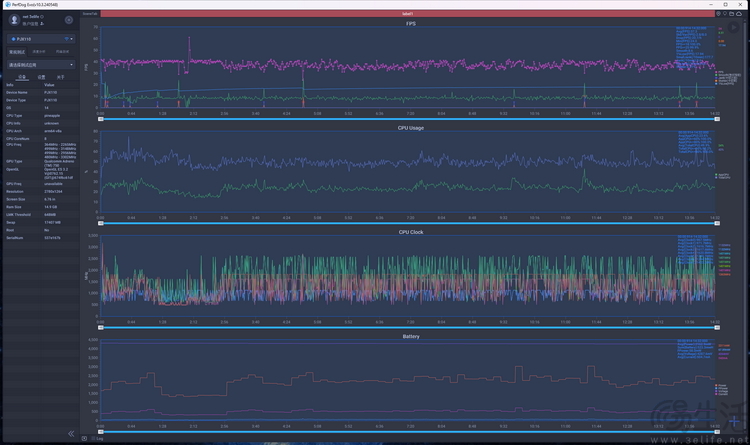750x445 pixels.
Task: Click the Battery chart right range handle
Action: [717, 432]
